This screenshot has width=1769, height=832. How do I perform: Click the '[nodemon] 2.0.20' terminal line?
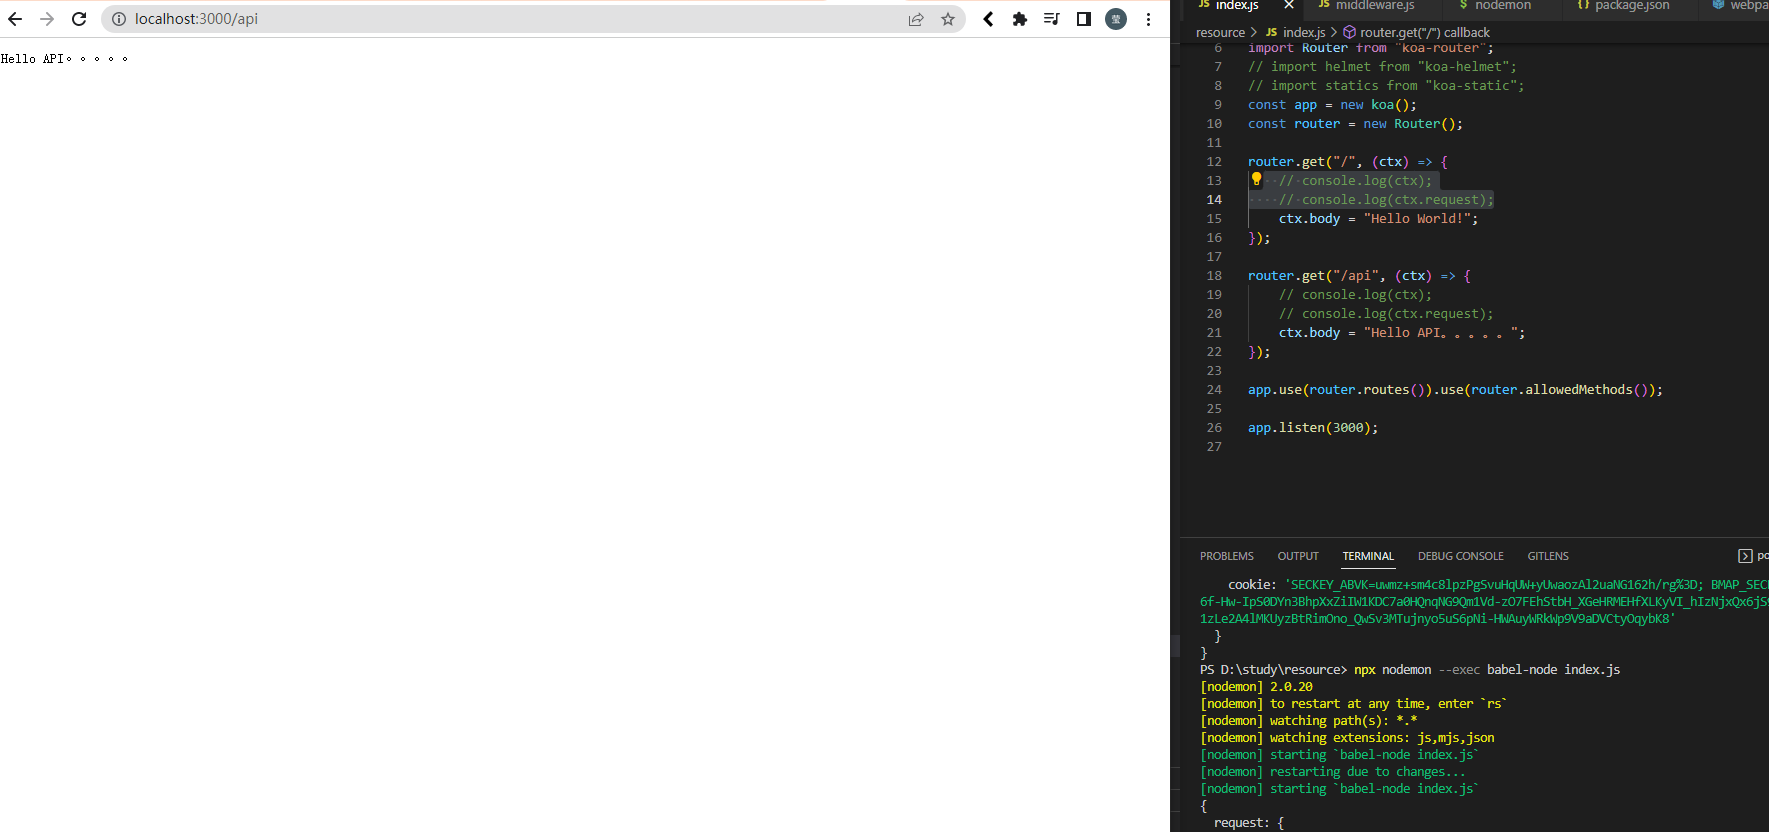click(x=1256, y=687)
